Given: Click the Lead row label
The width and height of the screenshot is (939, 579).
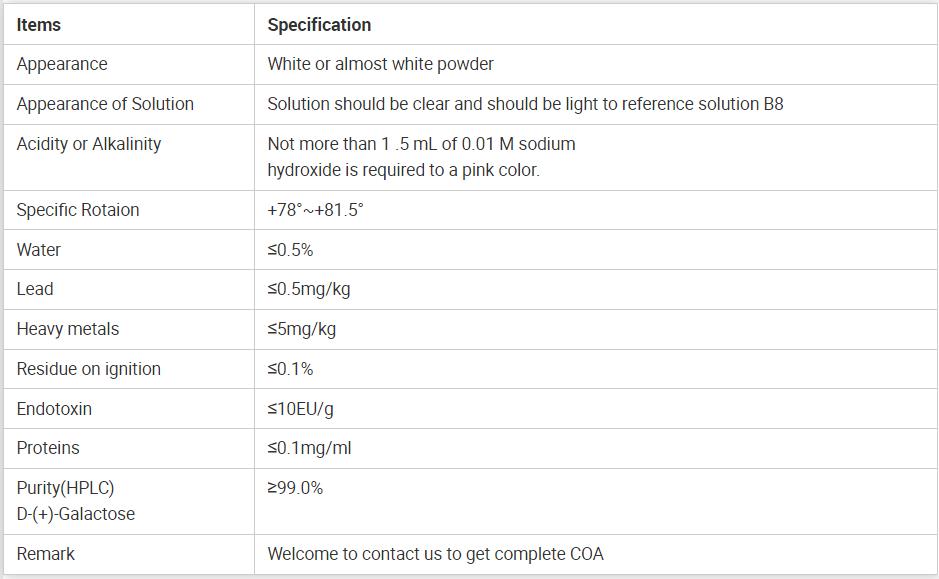Looking at the screenshot, I should click(x=35, y=289).
